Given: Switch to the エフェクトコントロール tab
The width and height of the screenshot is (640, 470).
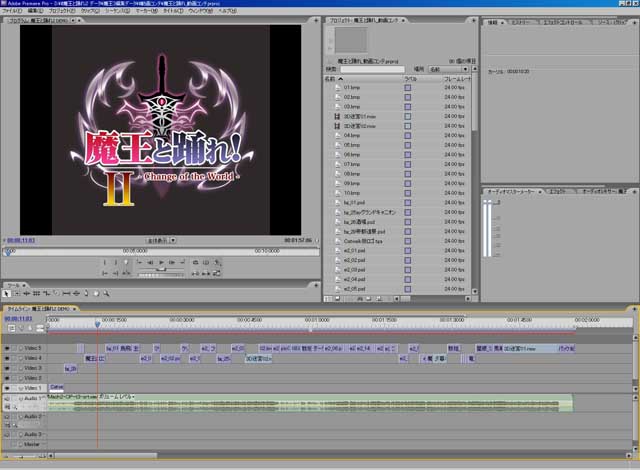Looking at the screenshot, I should coord(562,22).
